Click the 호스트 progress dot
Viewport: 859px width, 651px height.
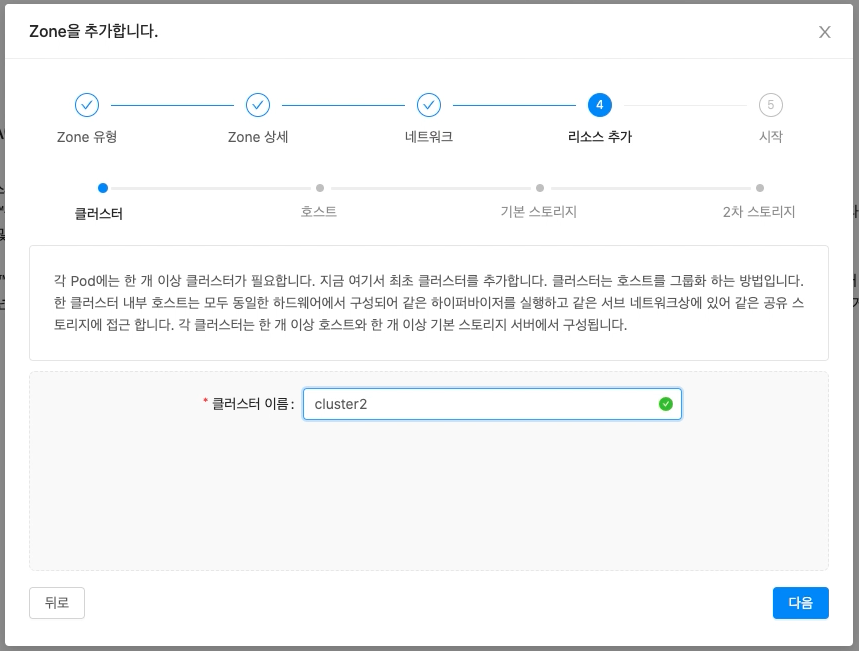click(x=318, y=187)
